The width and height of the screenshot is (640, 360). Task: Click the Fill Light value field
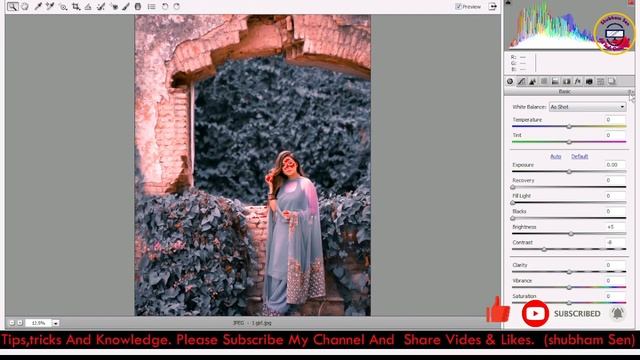615,196
